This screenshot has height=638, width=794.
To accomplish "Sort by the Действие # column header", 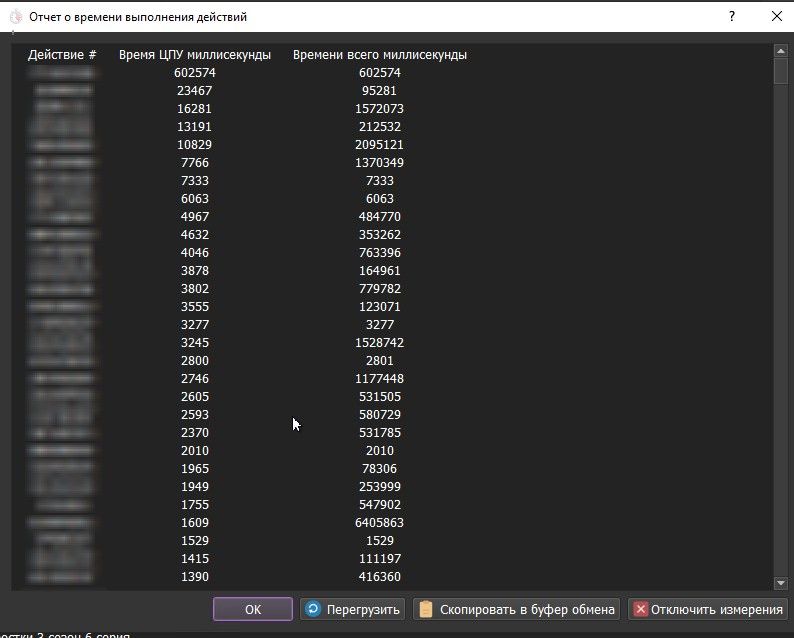I will [x=62, y=55].
